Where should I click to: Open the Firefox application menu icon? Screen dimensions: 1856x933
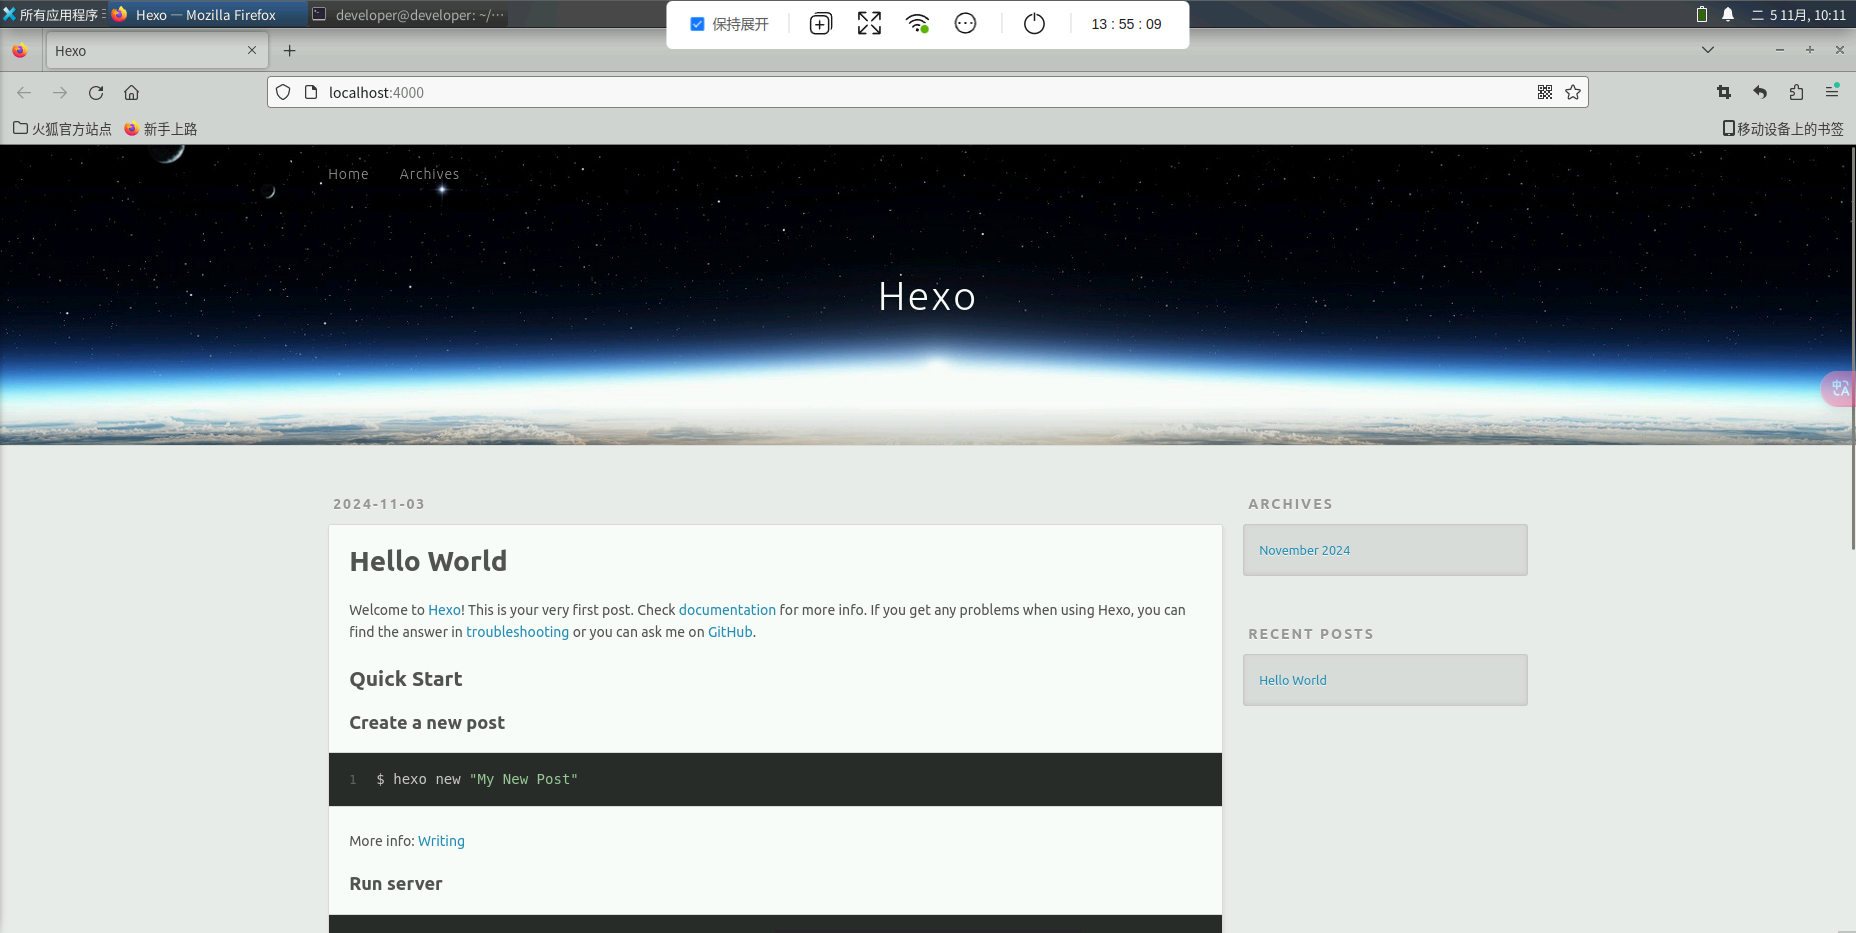pos(1832,92)
